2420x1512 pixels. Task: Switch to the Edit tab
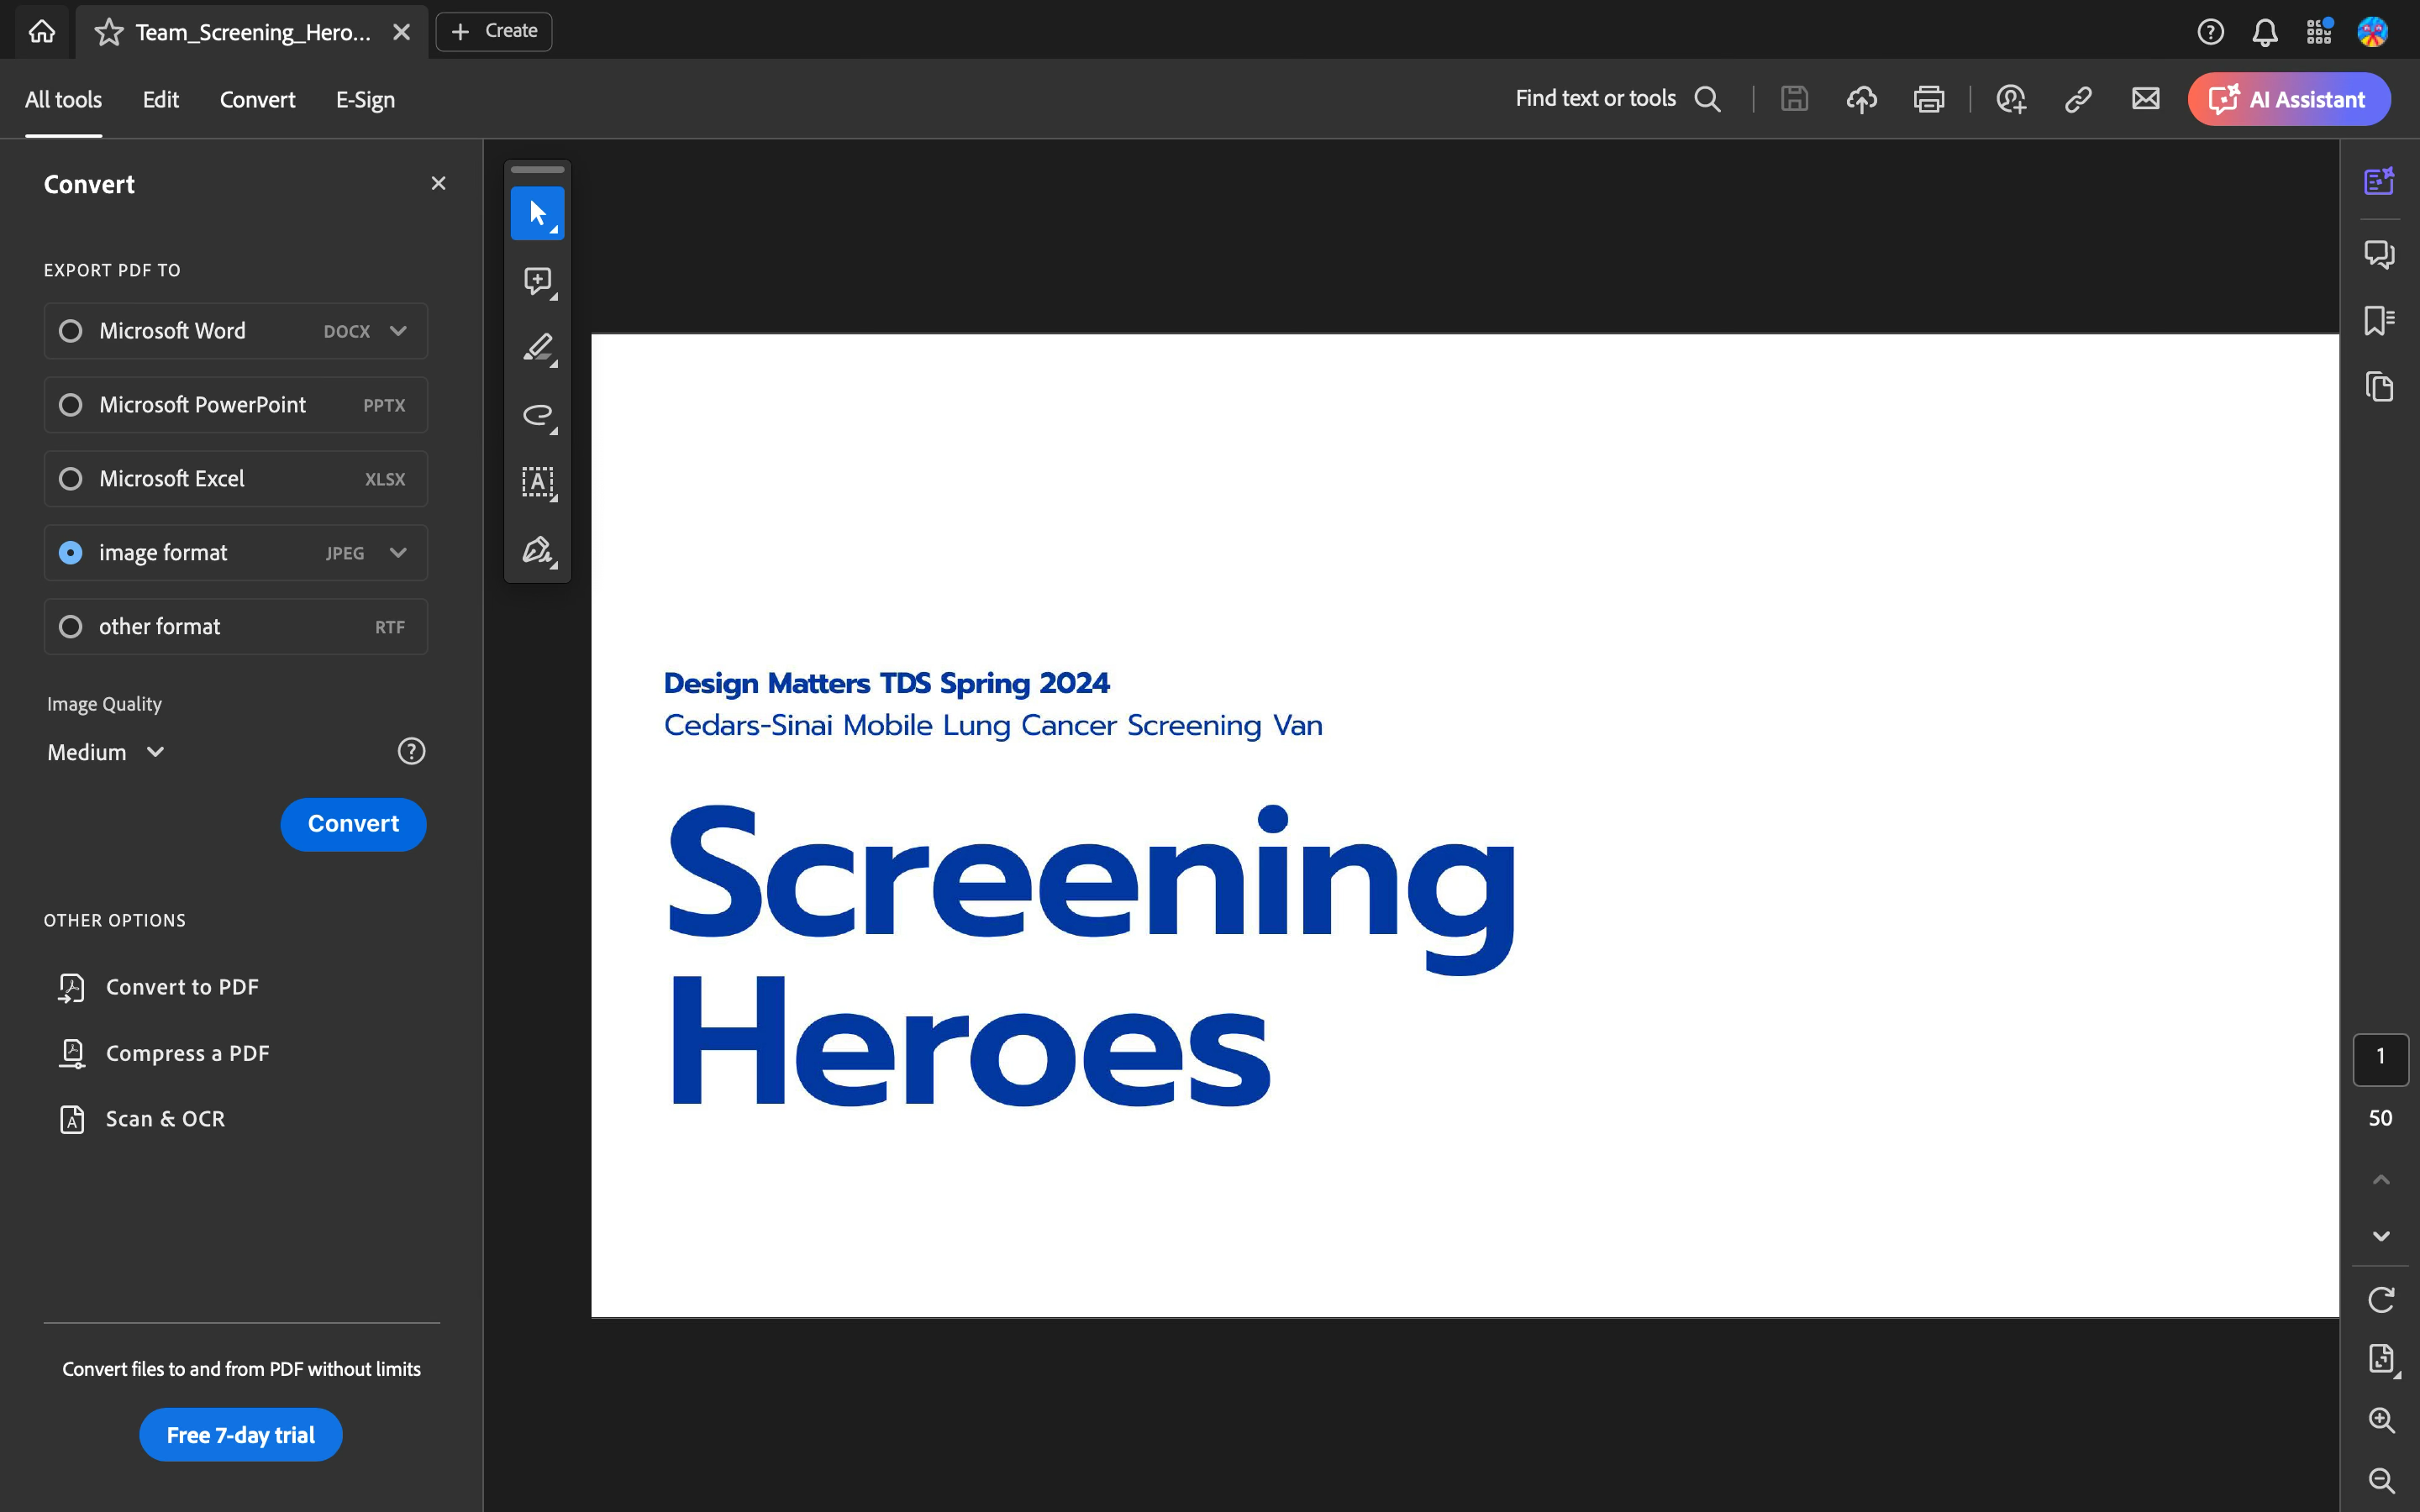[x=160, y=99]
